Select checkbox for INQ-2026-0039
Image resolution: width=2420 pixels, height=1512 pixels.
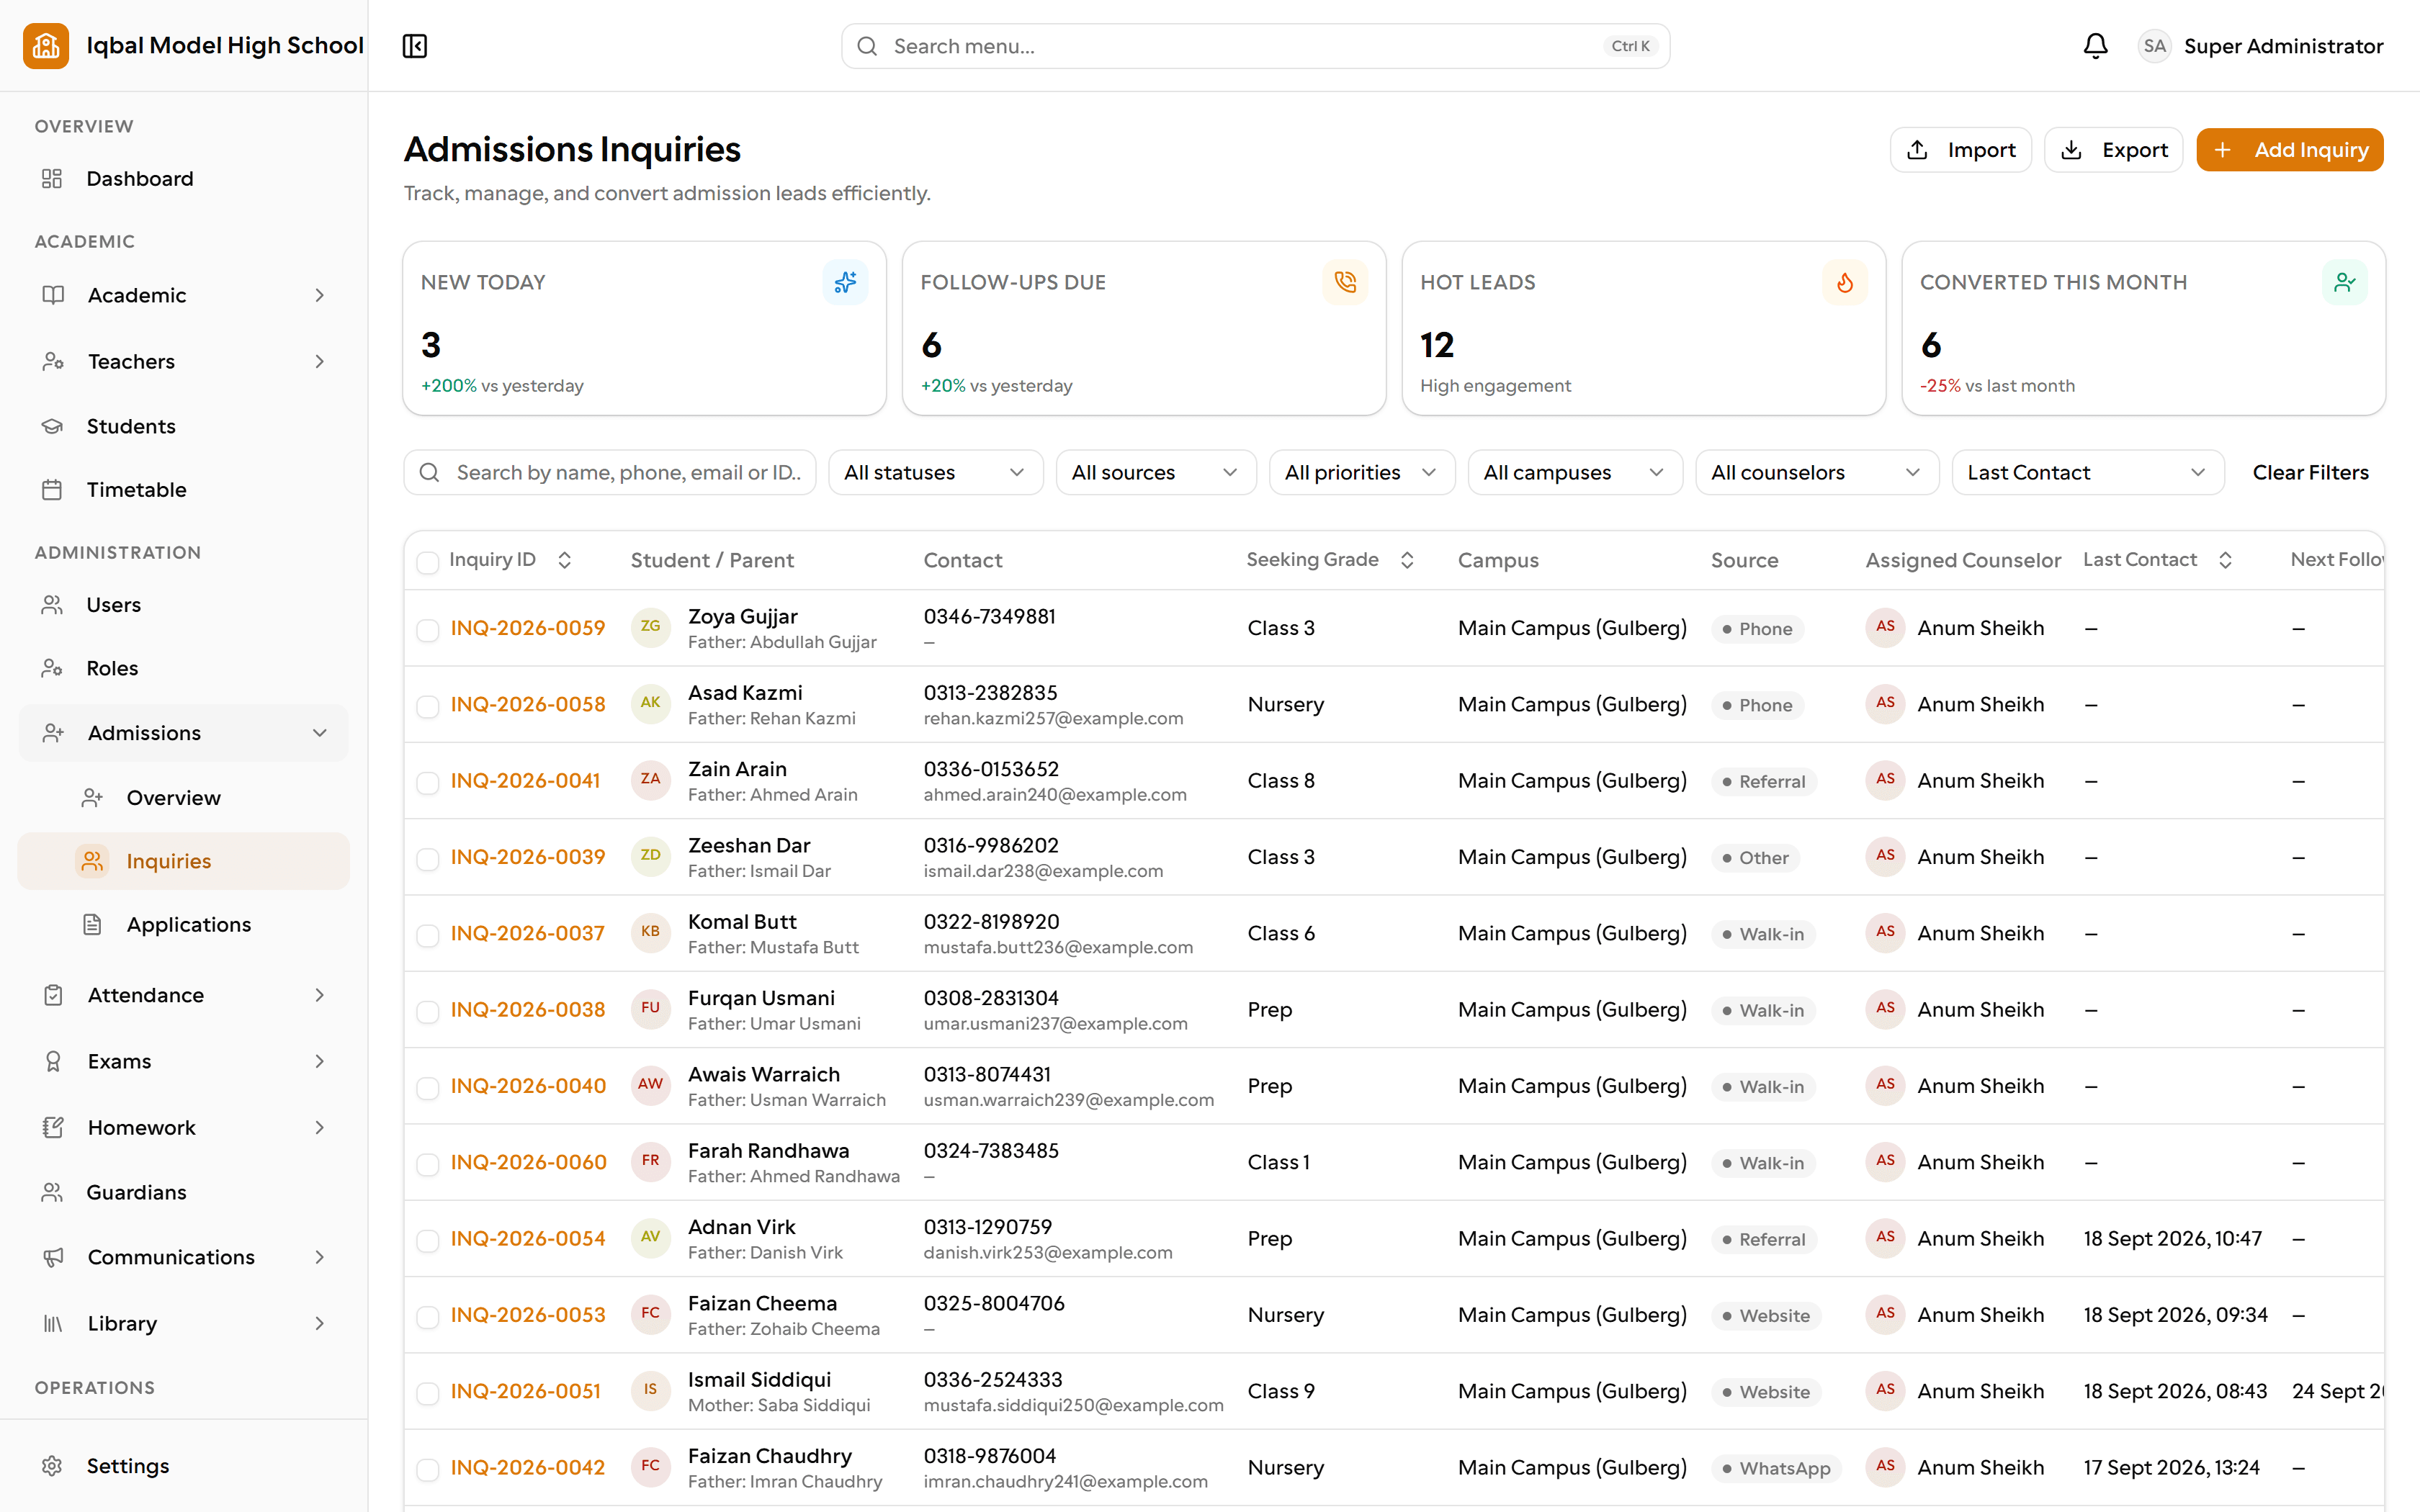(428, 859)
